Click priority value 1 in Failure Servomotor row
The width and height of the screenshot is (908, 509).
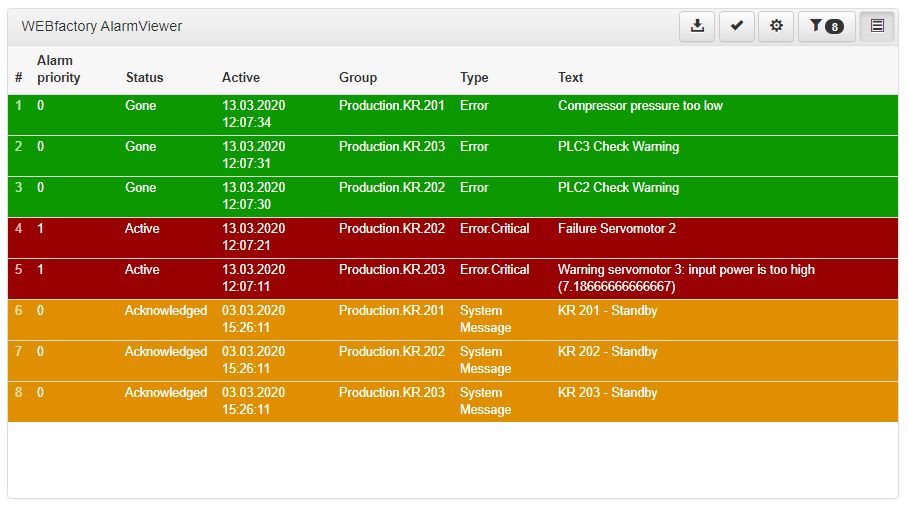coord(40,228)
